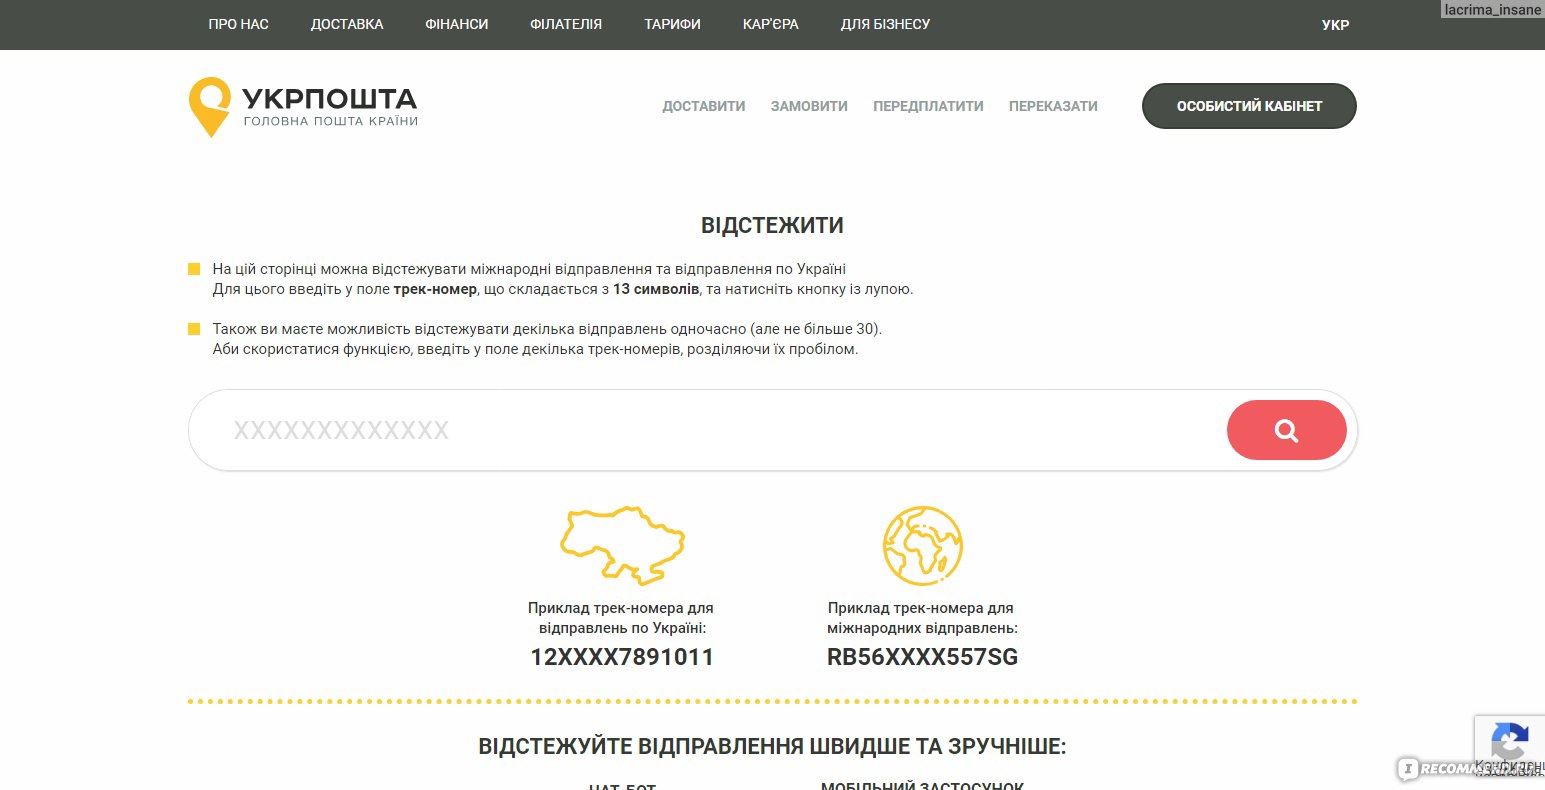This screenshot has width=1545, height=790.
Task: Click 'ВІДСТЕЖУЙТЕ ВІДПРАВЛЕННЯ ШВИДШЕ ТА ЗРУЧНІШЕ' heading
Action: click(772, 747)
